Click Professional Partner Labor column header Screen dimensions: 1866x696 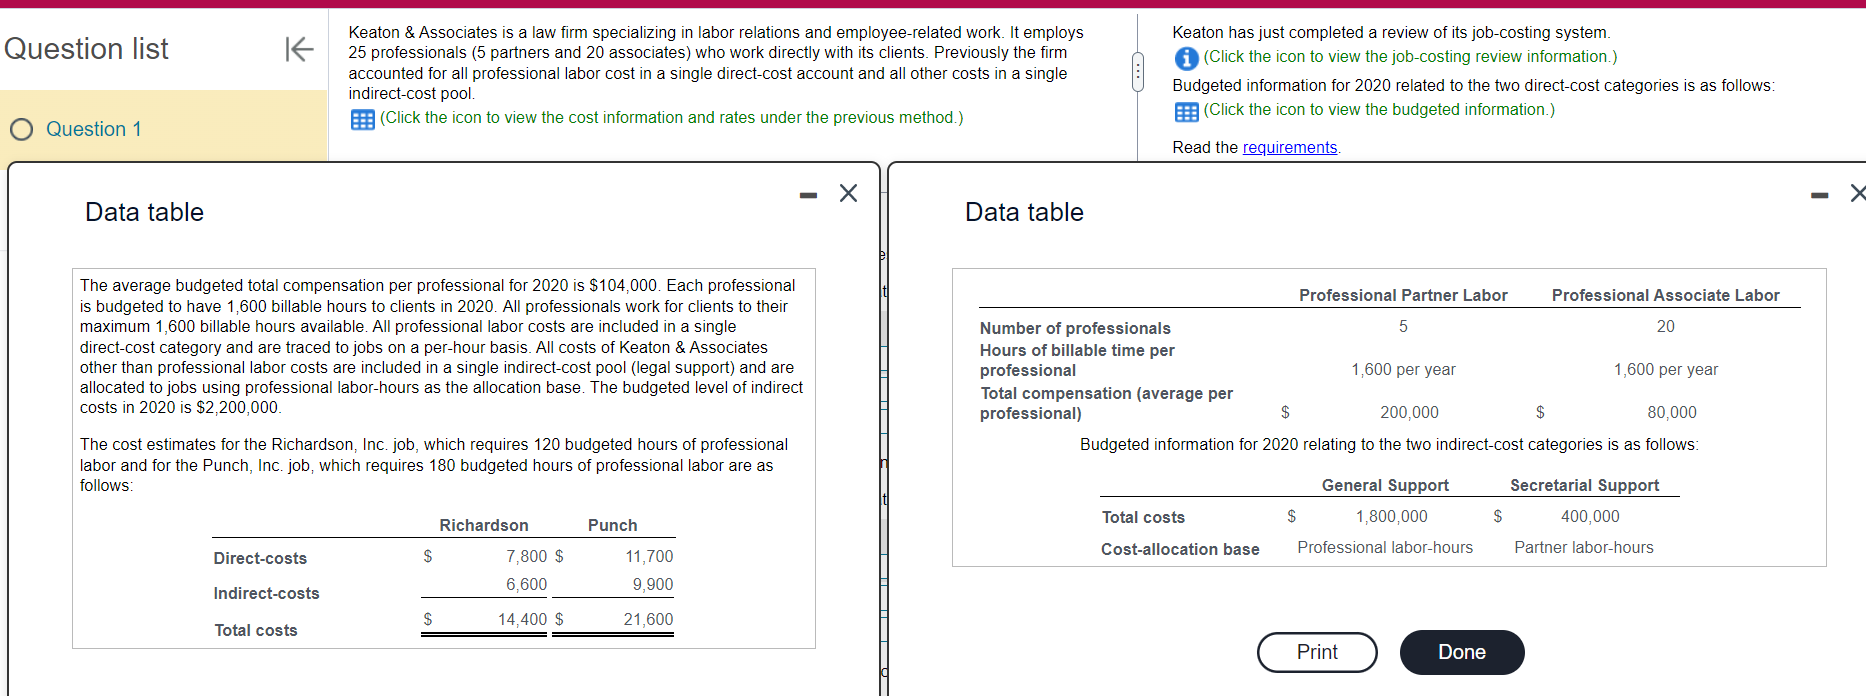[x=1403, y=295]
